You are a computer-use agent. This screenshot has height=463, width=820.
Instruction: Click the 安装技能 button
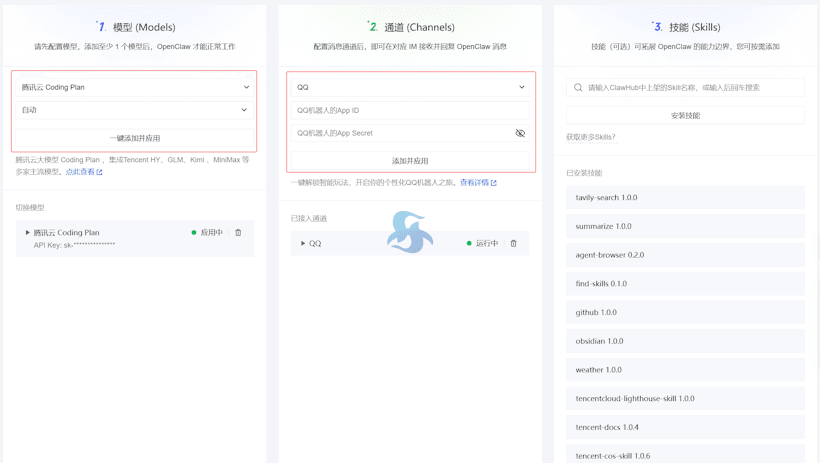tap(685, 115)
